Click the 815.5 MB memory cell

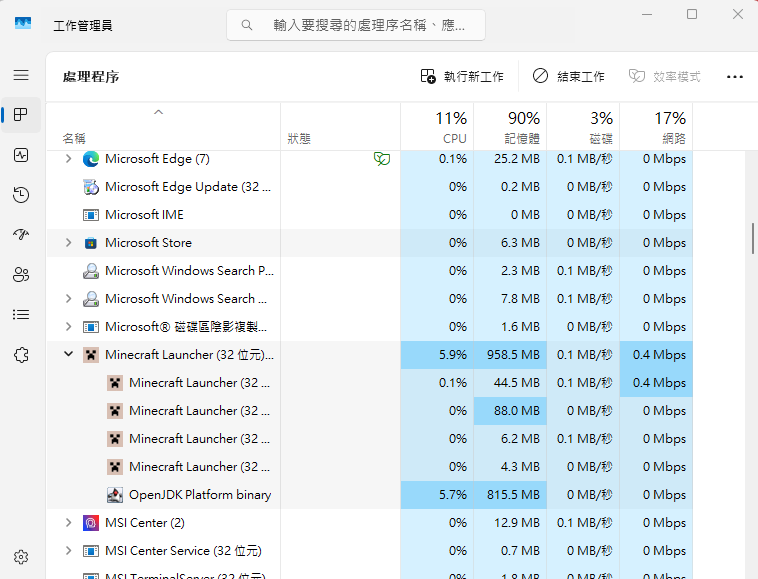[x=510, y=495]
